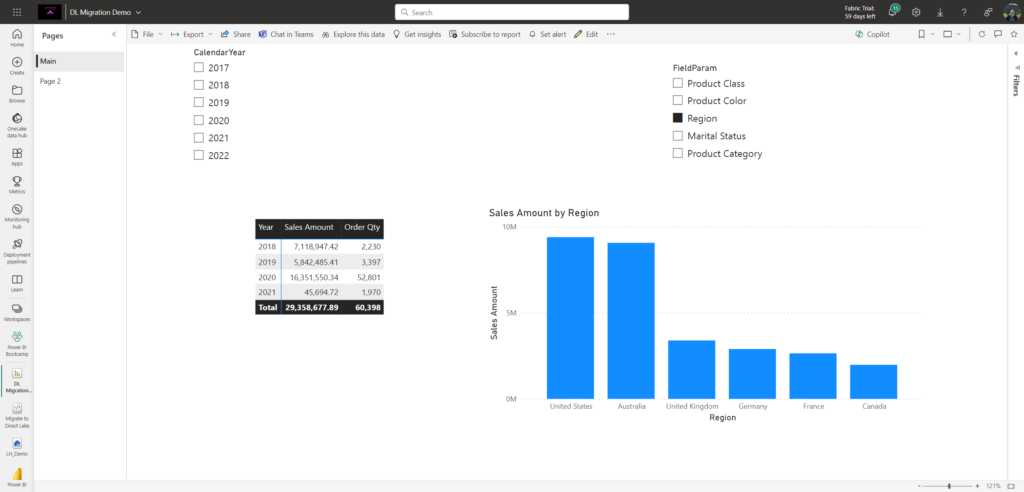
Task: Click in the Search box
Action: [512, 12]
